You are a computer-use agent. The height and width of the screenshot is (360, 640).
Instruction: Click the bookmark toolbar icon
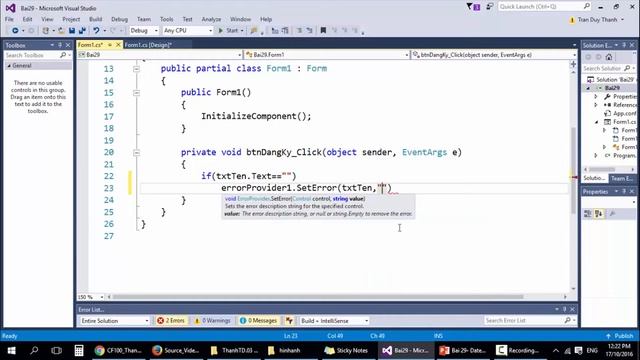323,31
